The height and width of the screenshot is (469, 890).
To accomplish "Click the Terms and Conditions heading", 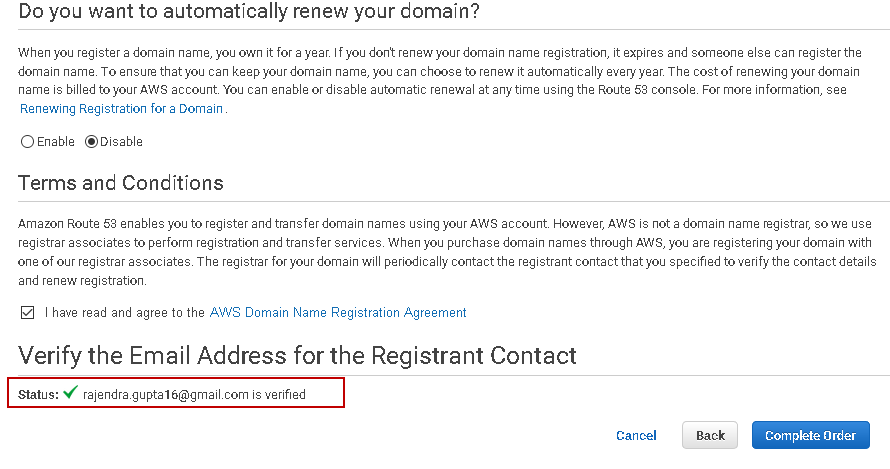I will point(121,183).
